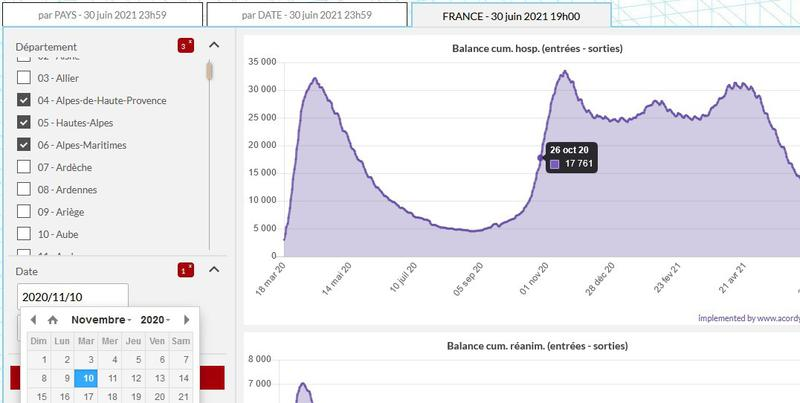800x403 pixels.
Task: Click the date input field 2020/11/10
Action: (73, 297)
